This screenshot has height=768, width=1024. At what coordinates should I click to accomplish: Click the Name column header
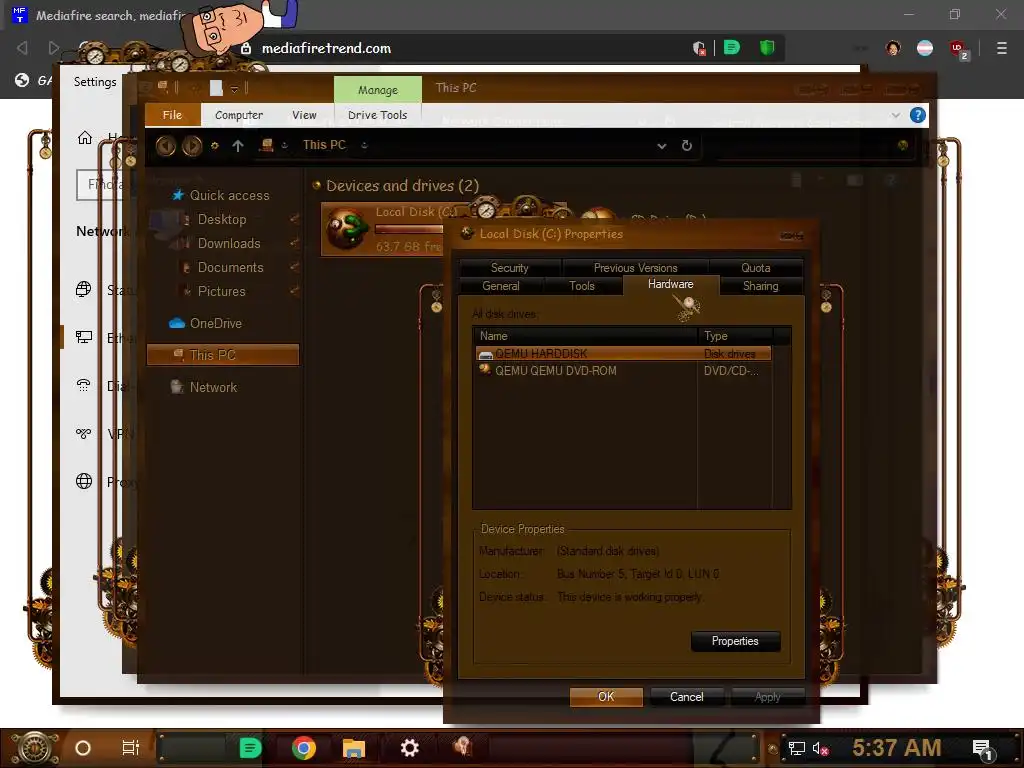586,336
